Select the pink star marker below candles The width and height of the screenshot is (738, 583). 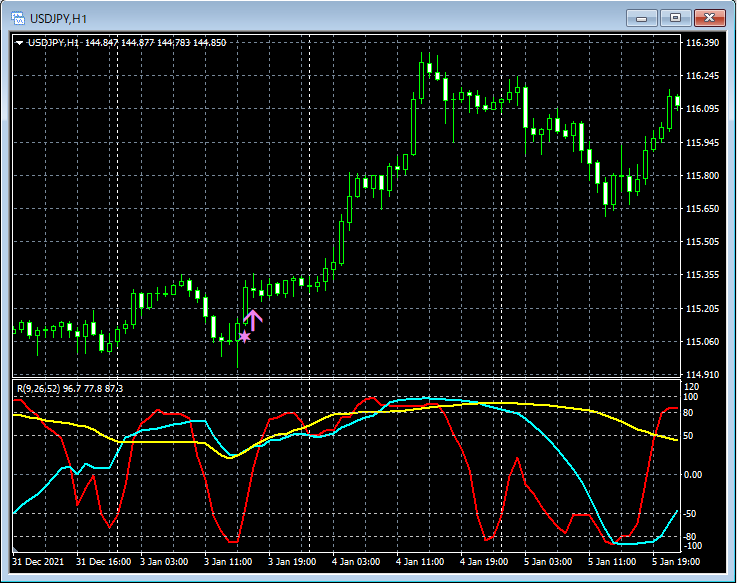coord(244,337)
